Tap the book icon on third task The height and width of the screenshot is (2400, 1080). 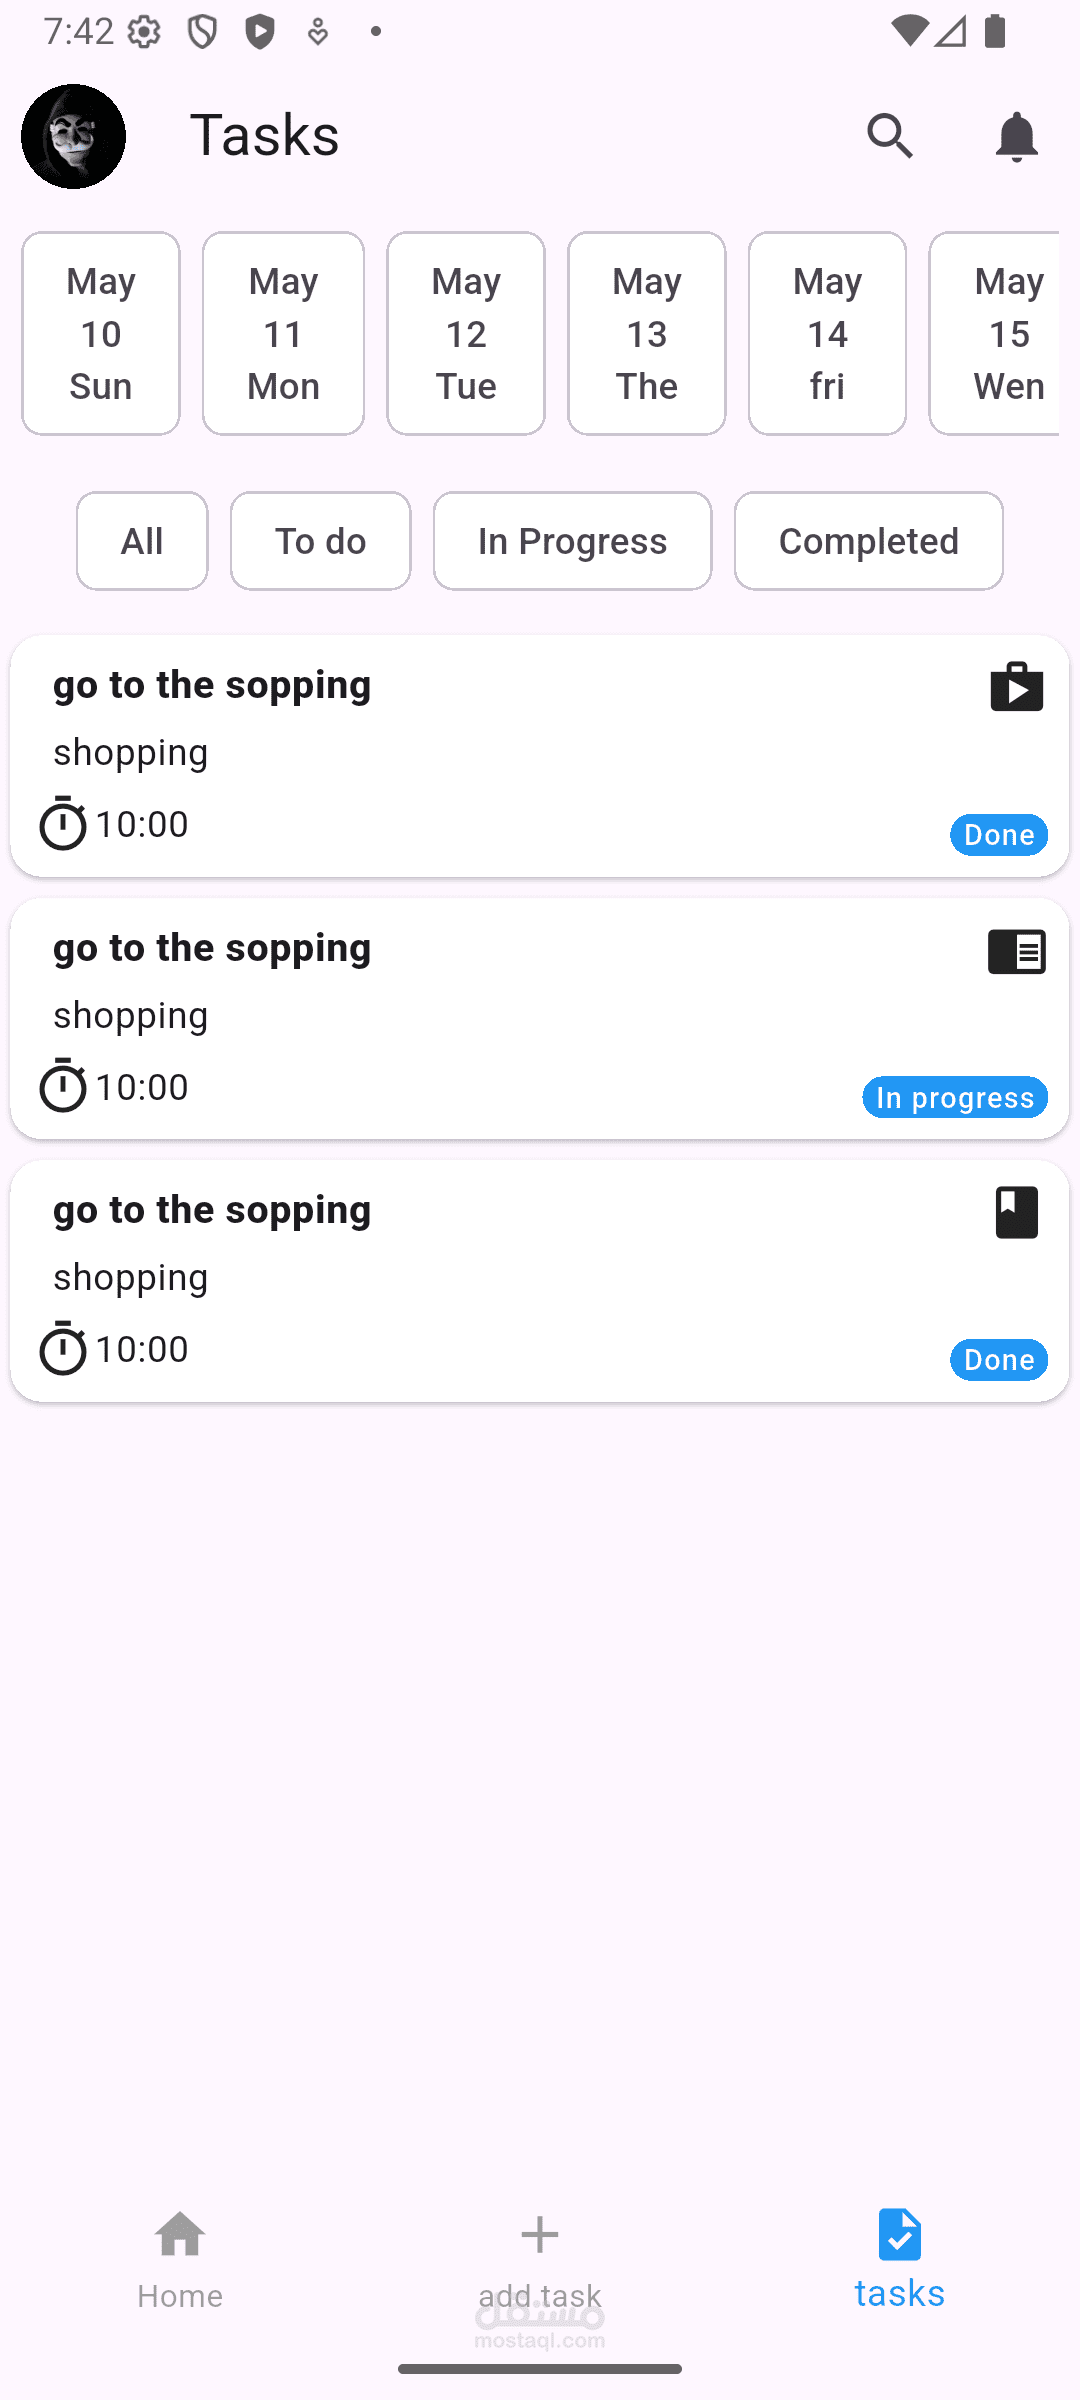[1016, 1212]
